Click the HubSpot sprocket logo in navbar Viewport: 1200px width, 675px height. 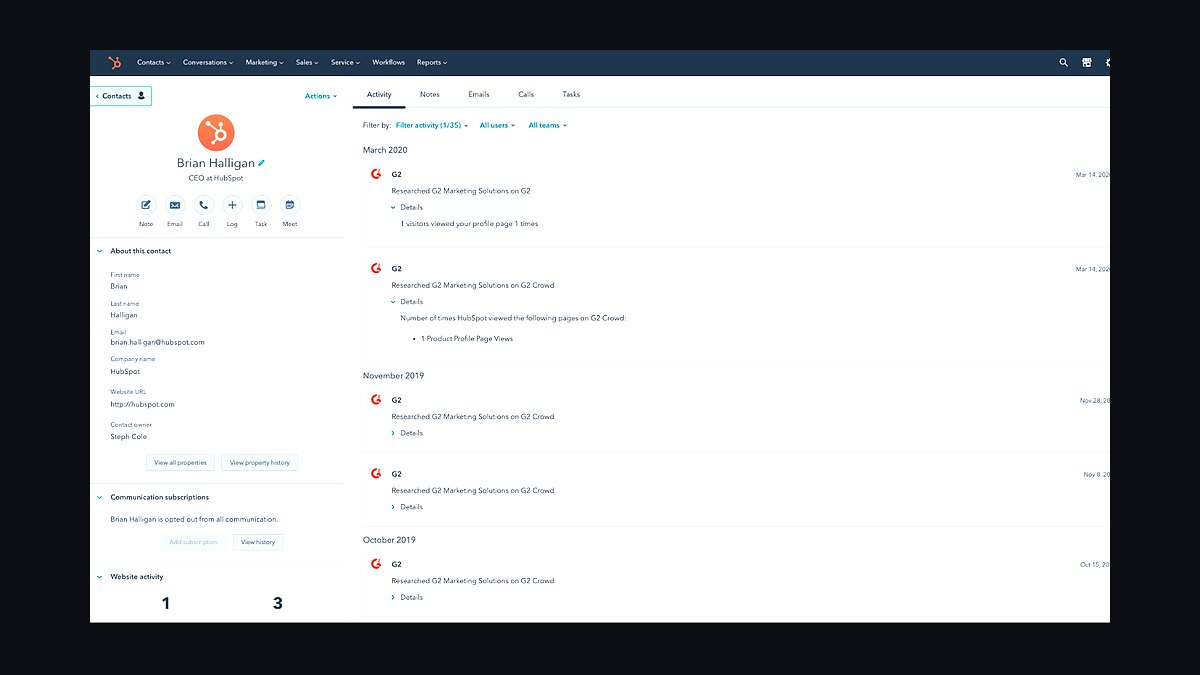(x=114, y=62)
